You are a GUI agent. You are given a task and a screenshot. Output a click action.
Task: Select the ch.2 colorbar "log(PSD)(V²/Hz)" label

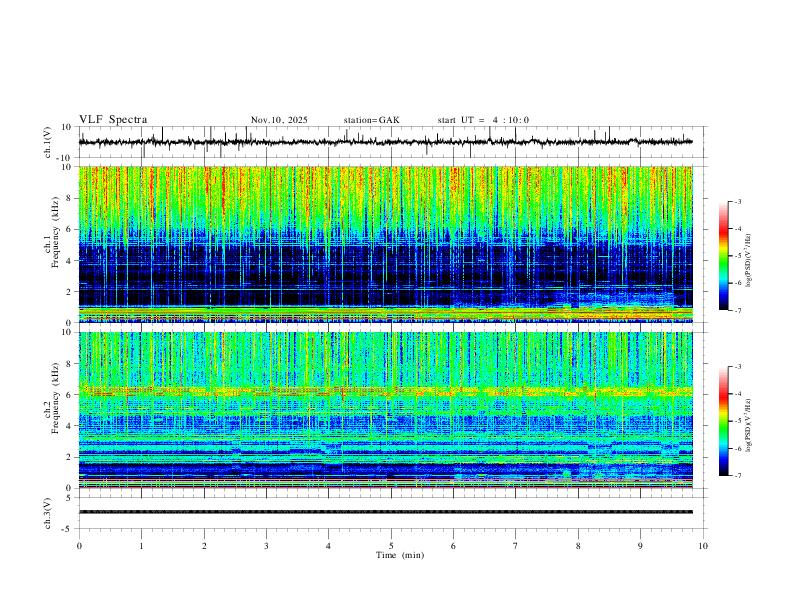[x=749, y=425]
